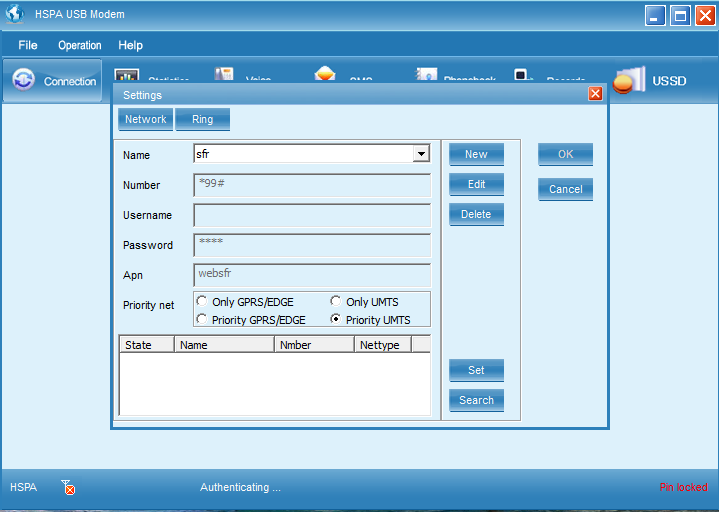This screenshot has width=719, height=512.
Task: Click the Search networks button
Action: (476, 400)
